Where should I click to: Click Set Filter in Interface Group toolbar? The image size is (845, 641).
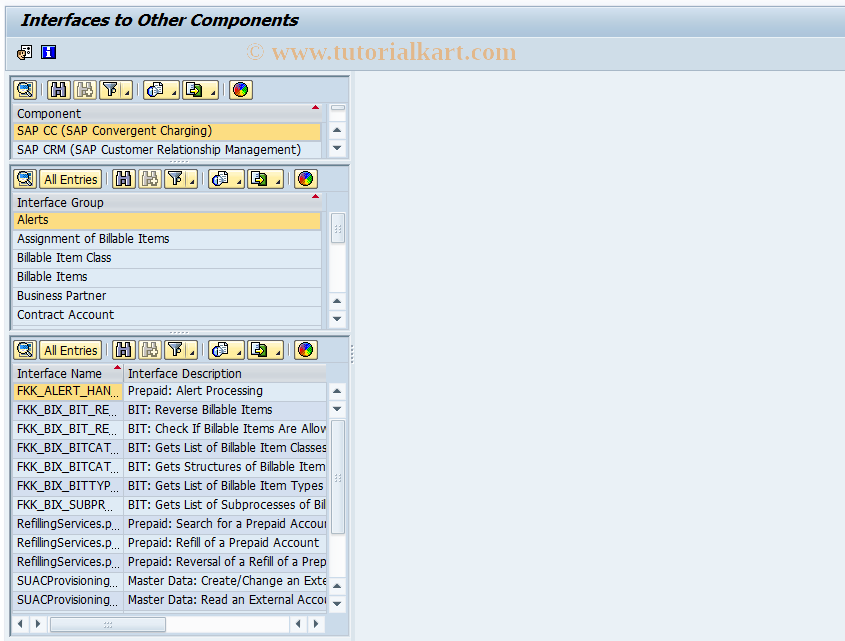(x=175, y=179)
